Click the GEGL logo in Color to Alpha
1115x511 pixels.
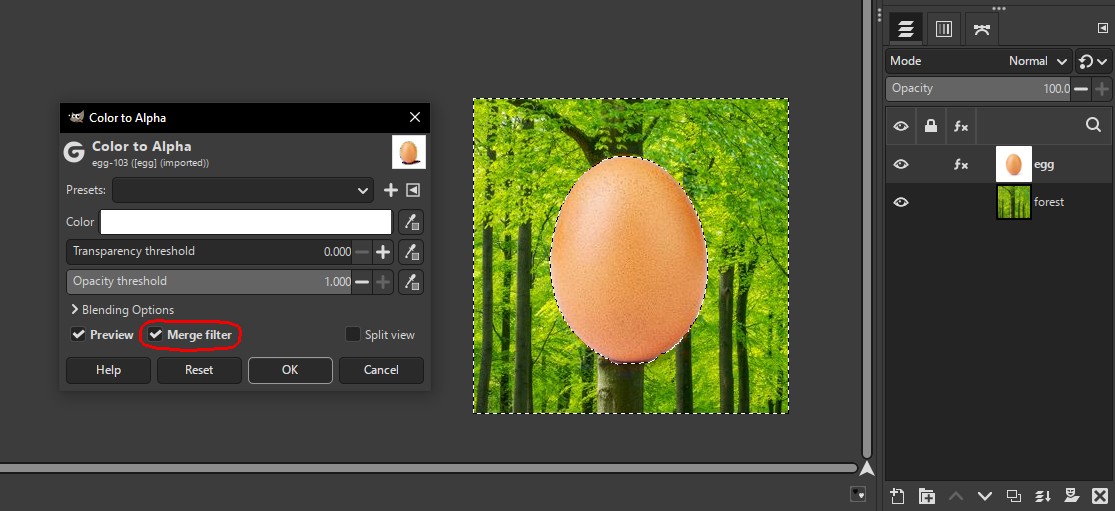pos(74,152)
